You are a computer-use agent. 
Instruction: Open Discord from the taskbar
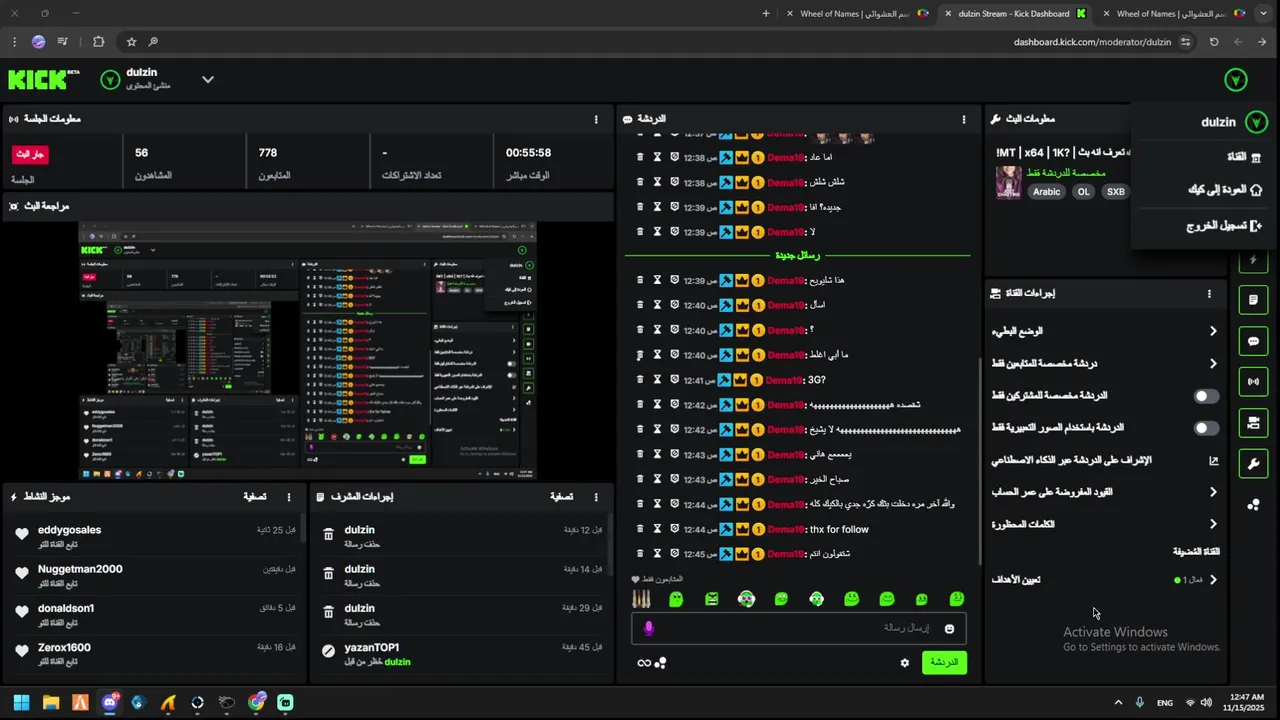[110, 702]
